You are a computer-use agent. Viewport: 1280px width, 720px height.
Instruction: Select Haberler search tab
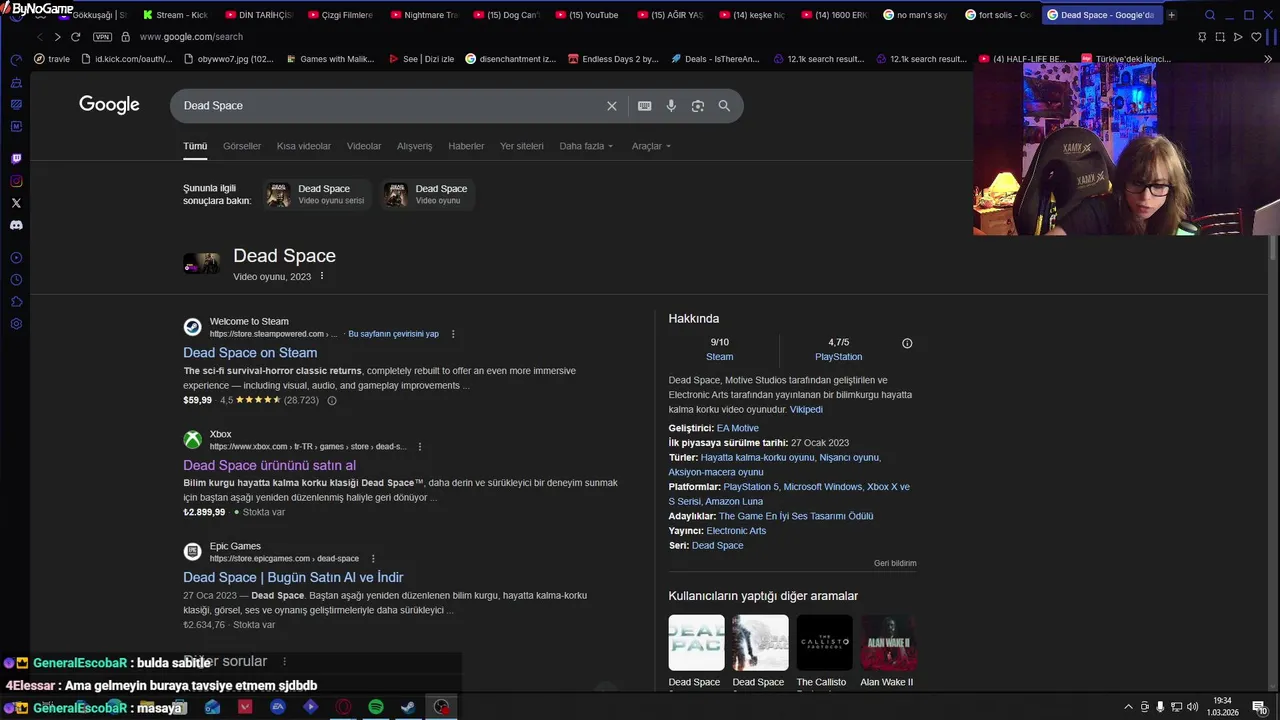[466, 146]
